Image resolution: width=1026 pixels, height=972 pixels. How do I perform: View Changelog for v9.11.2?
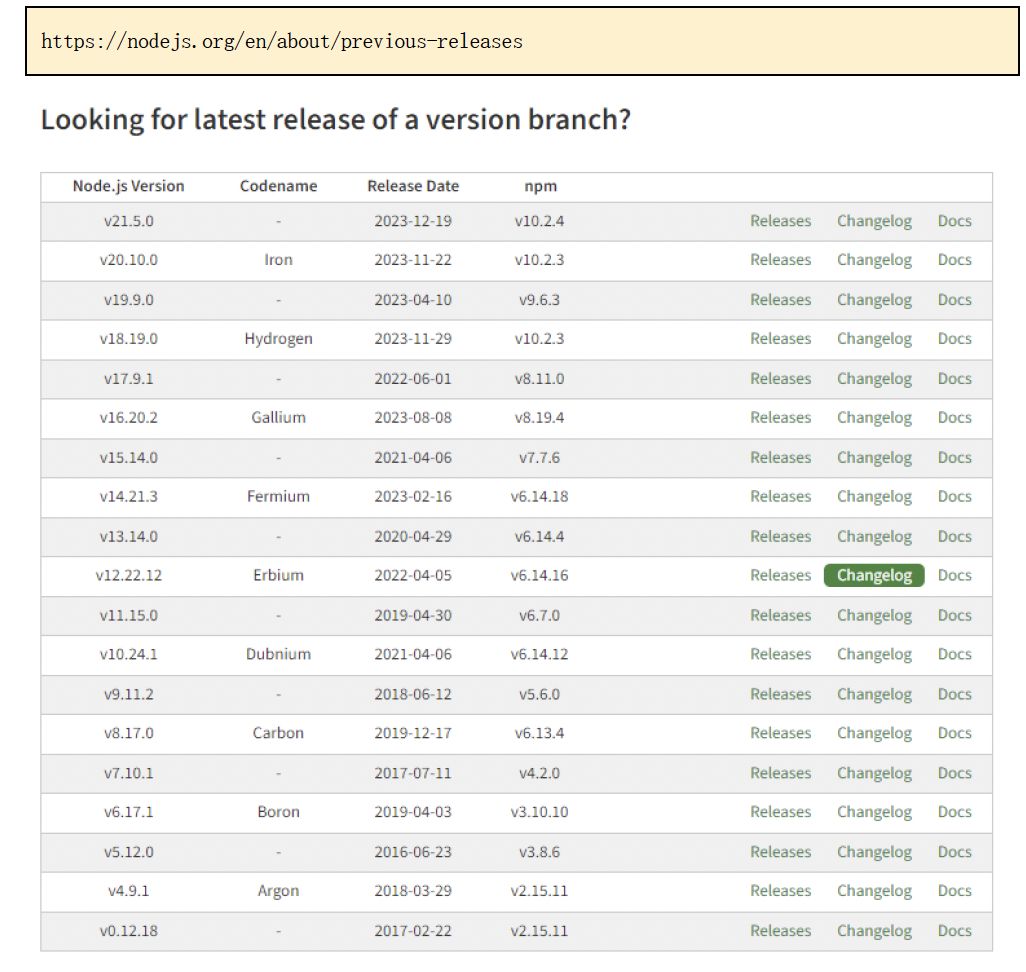(874, 694)
